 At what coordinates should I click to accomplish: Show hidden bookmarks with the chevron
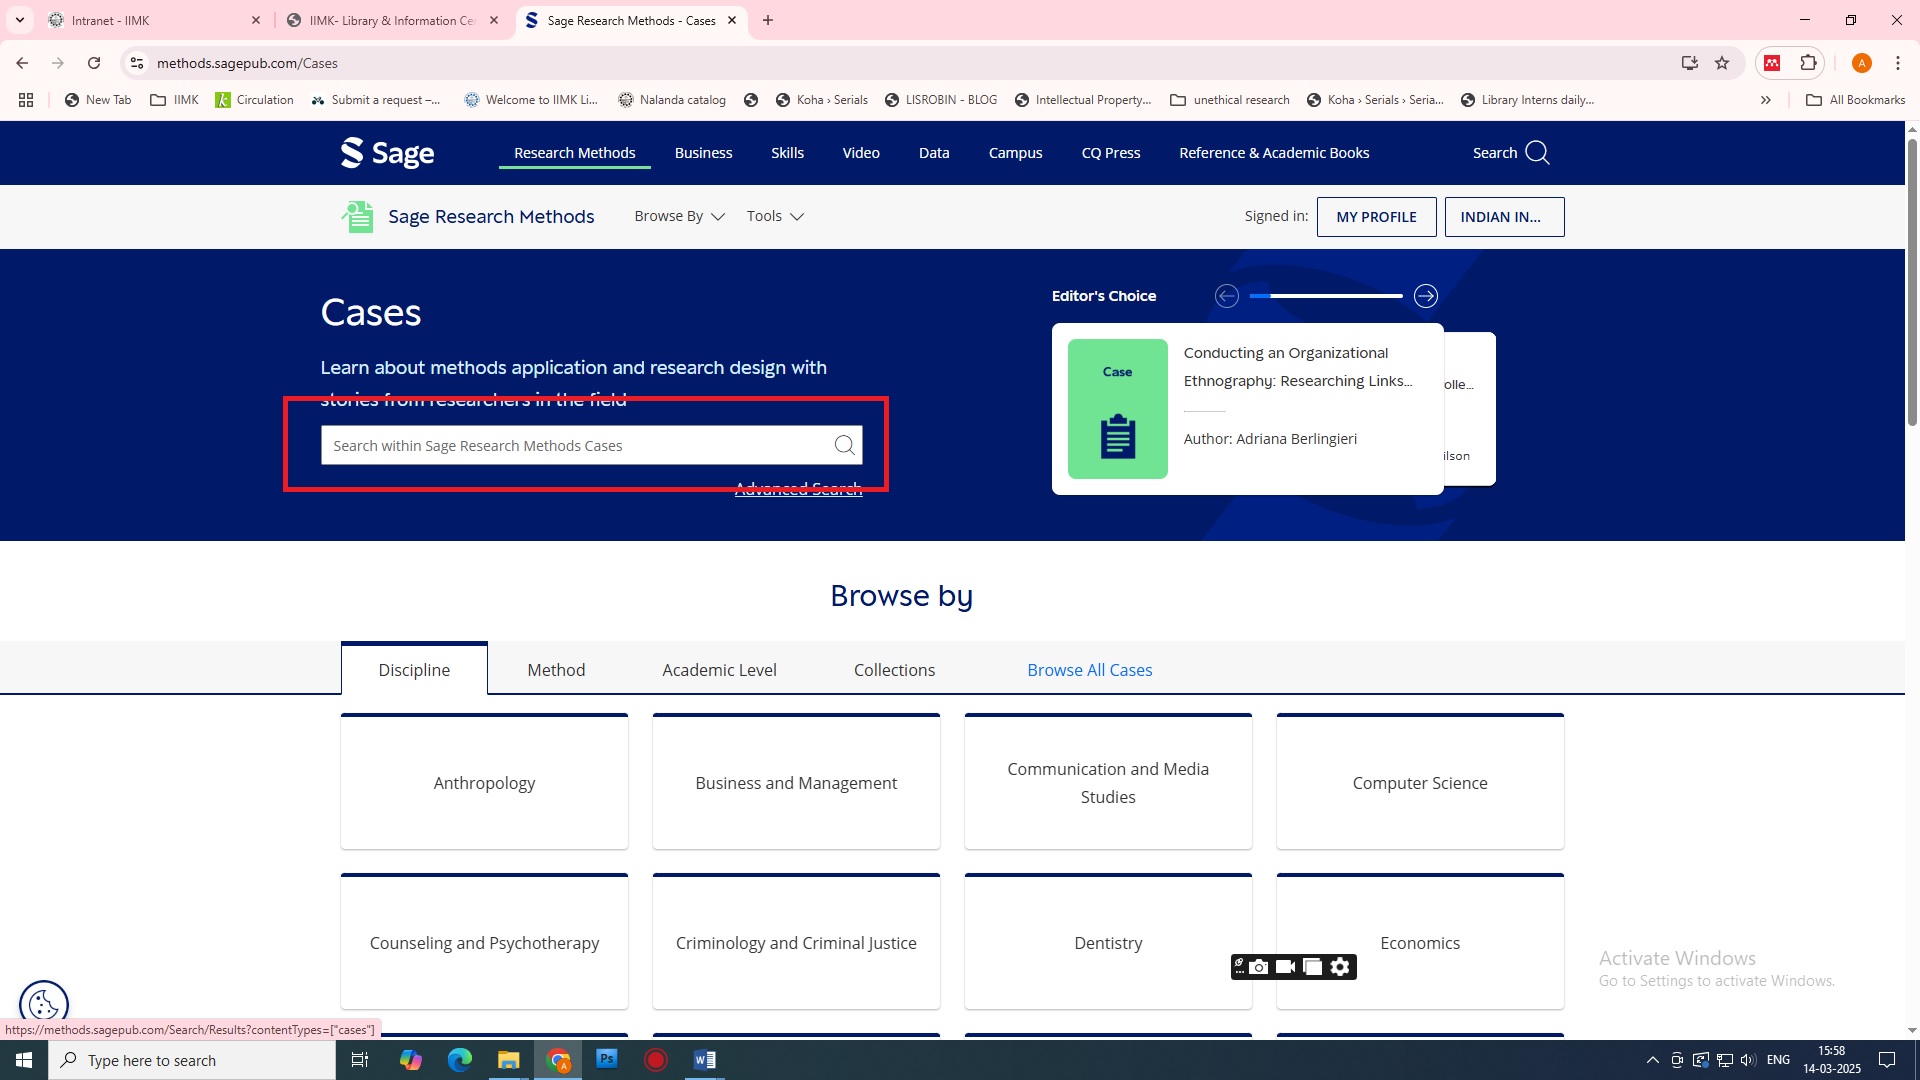[1766, 100]
